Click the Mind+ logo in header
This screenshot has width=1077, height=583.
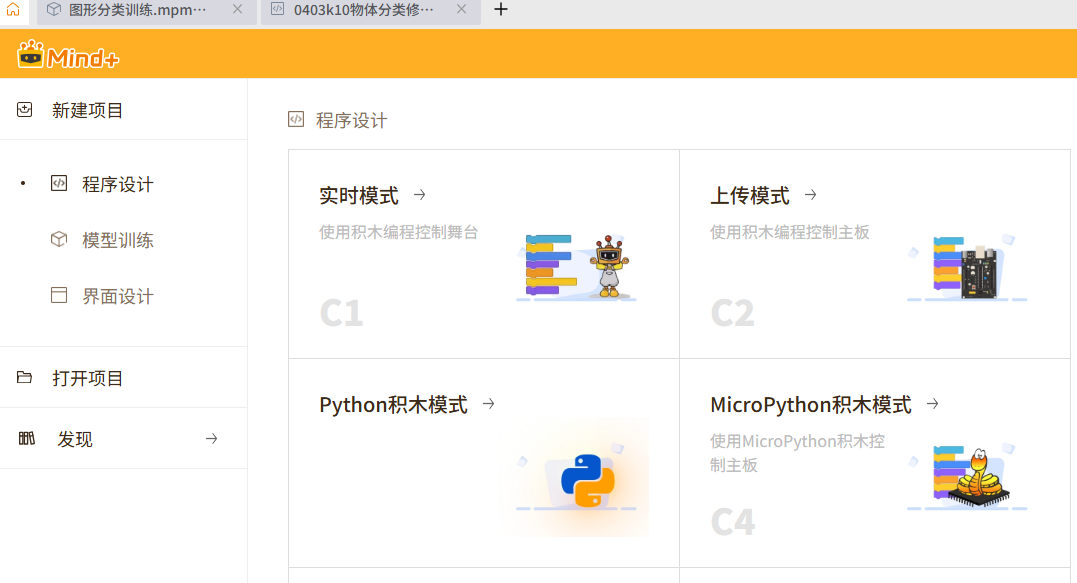(x=68, y=55)
